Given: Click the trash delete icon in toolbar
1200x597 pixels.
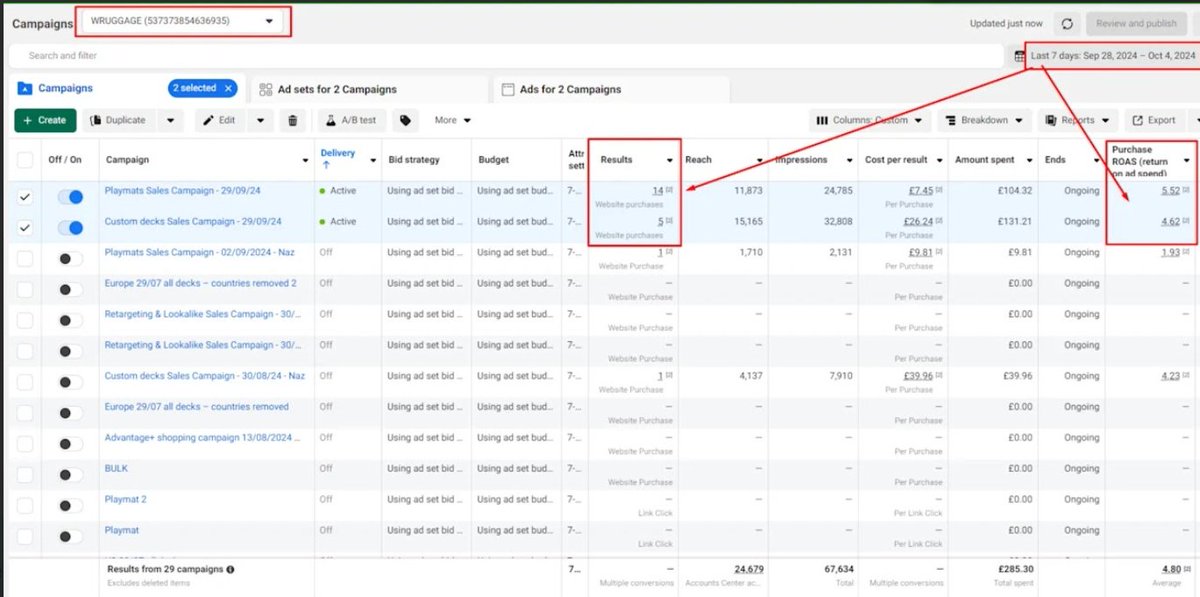Looking at the screenshot, I should (292, 120).
